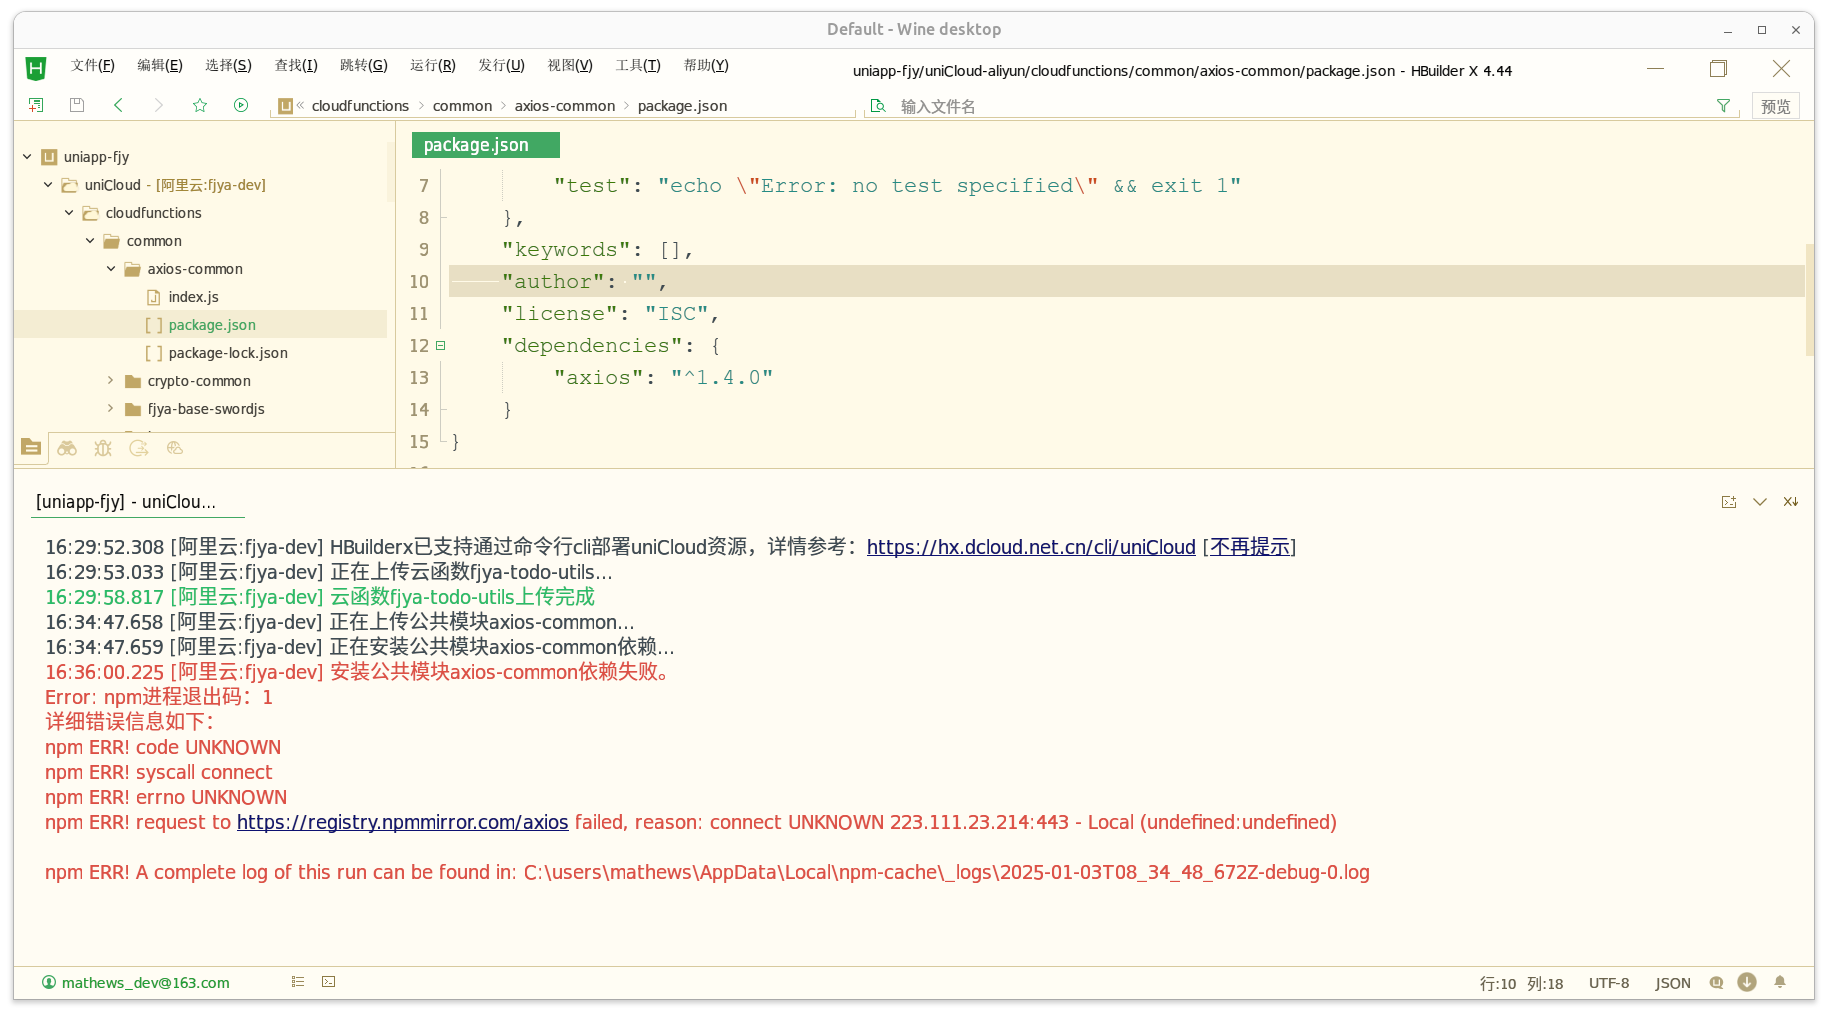
Task: Open the bug debug panel icon
Action: pyautogui.click(x=103, y=448)
